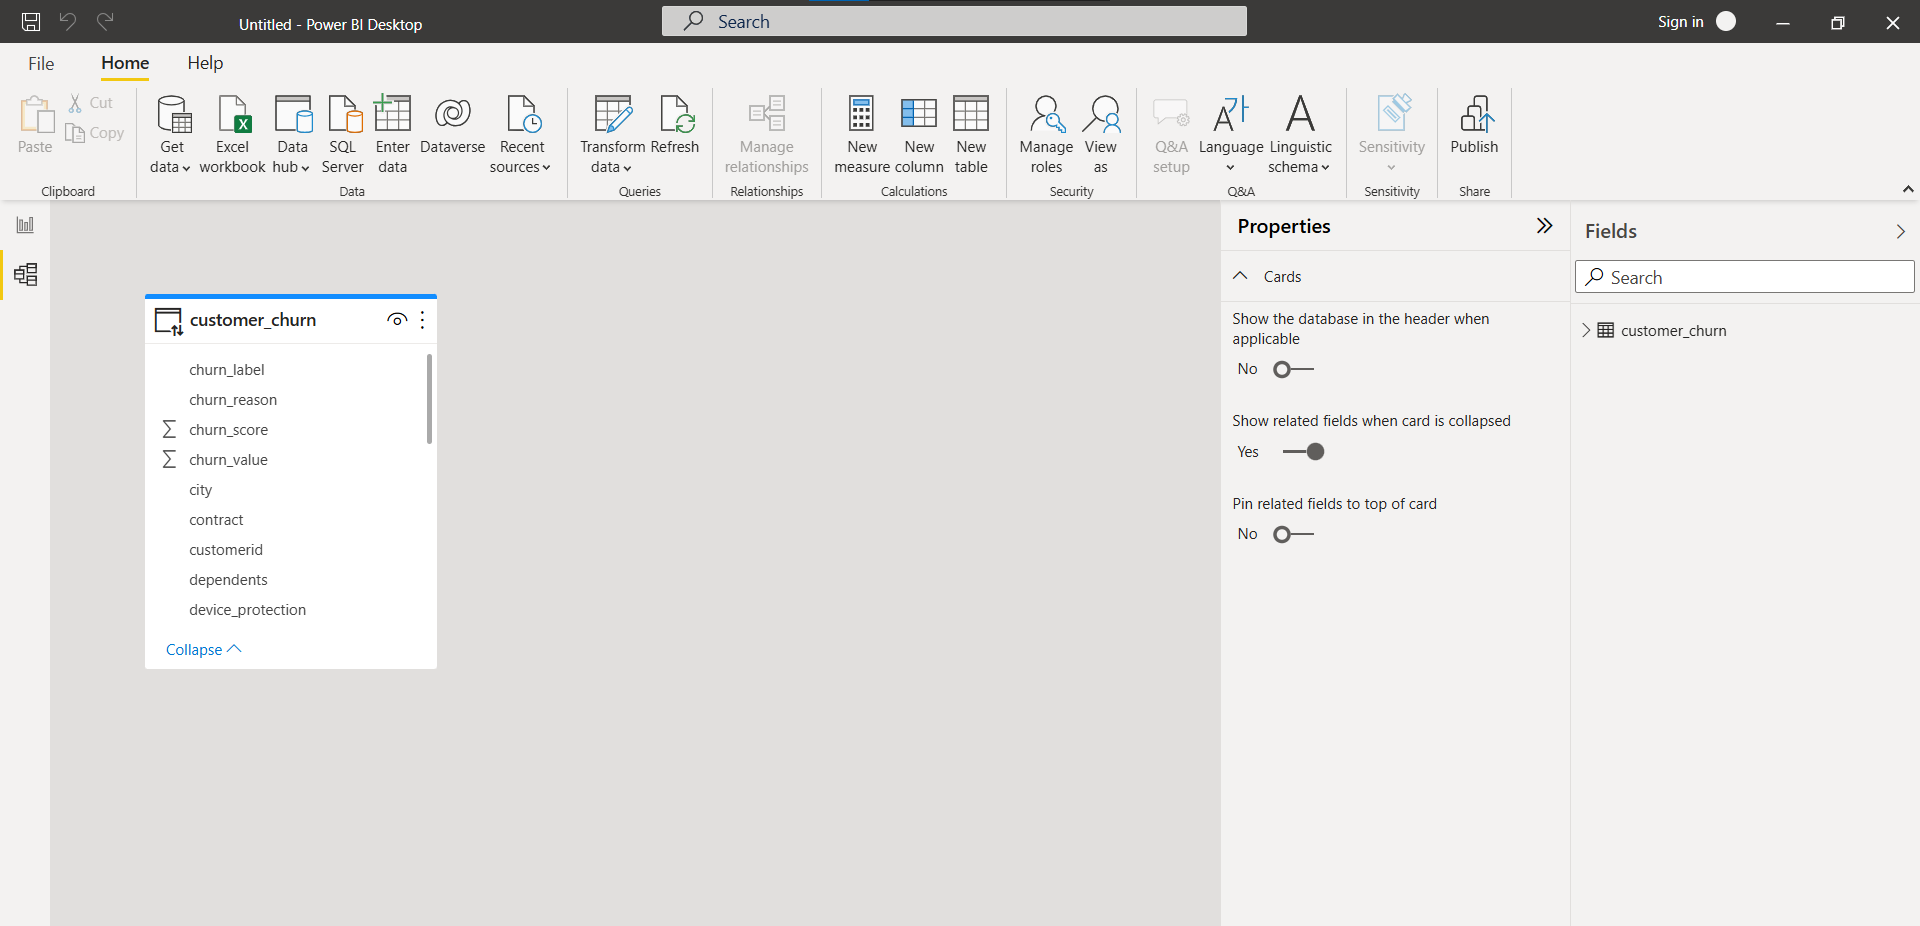
Task: Switch to Report view in sidebar
Action: click(x=25, y=225)
